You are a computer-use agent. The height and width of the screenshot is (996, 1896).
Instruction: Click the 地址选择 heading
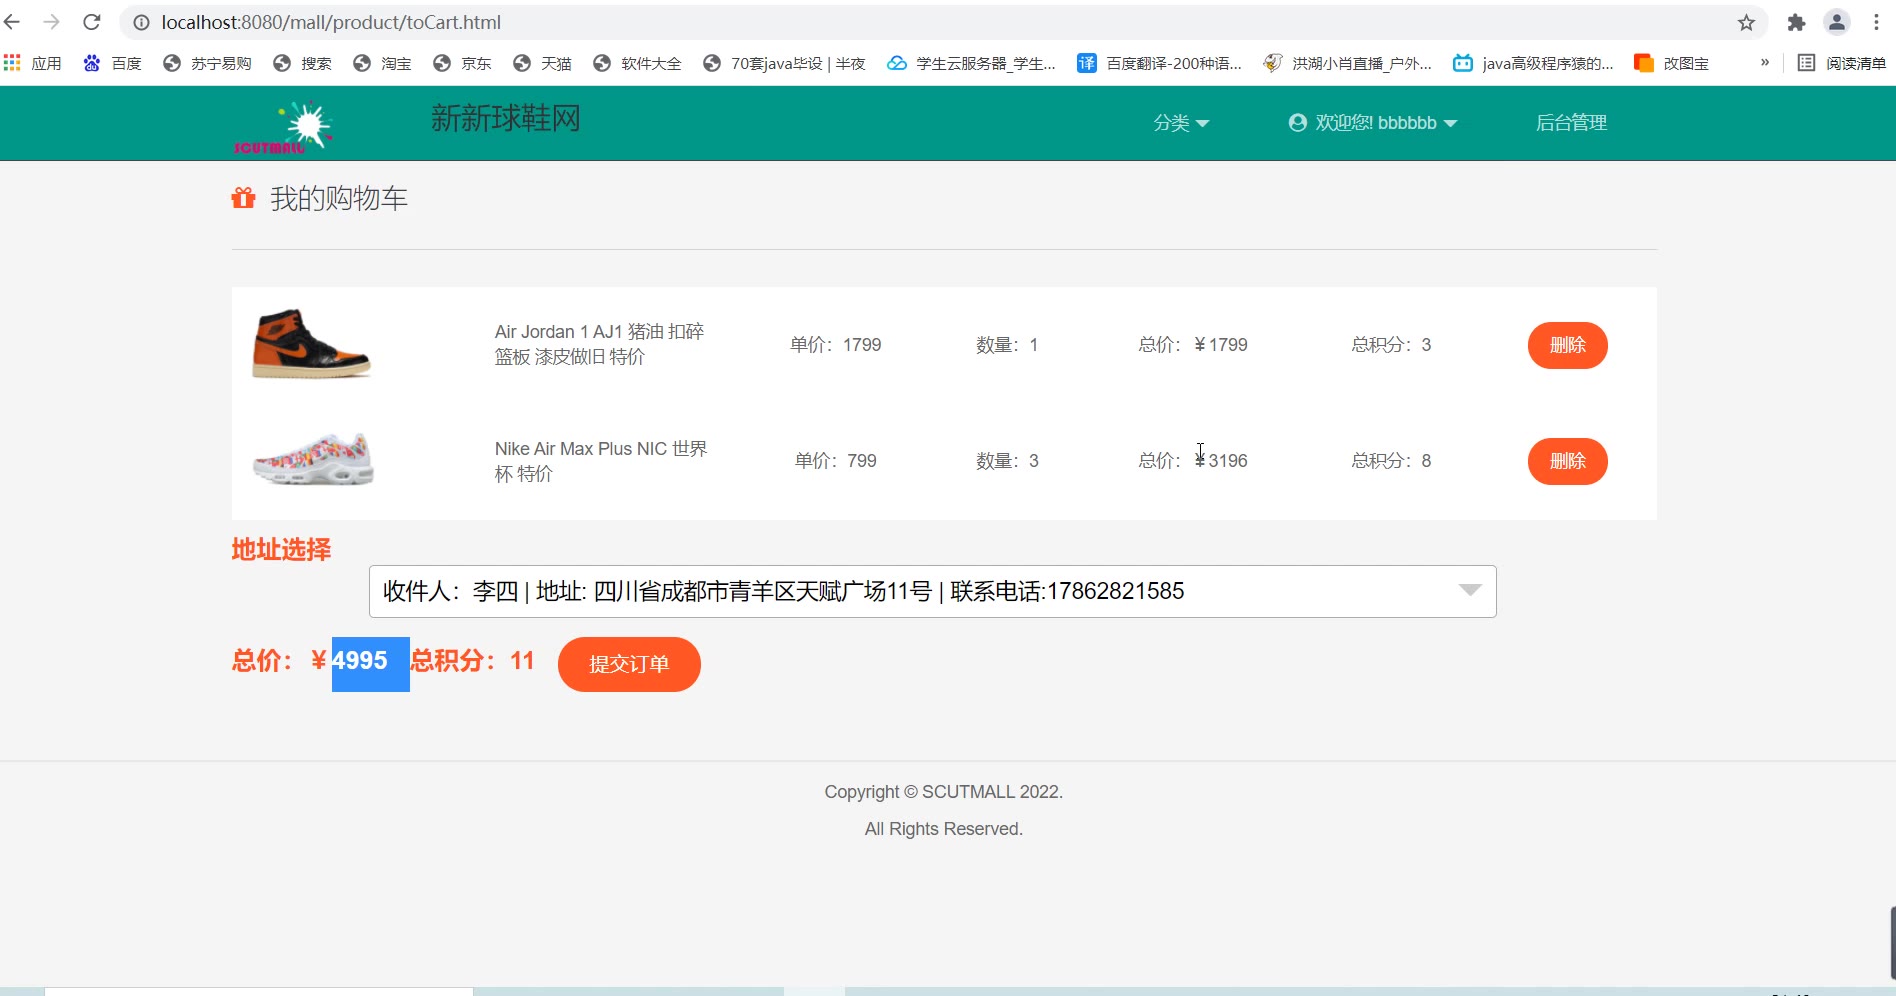[x=281, y=549]
